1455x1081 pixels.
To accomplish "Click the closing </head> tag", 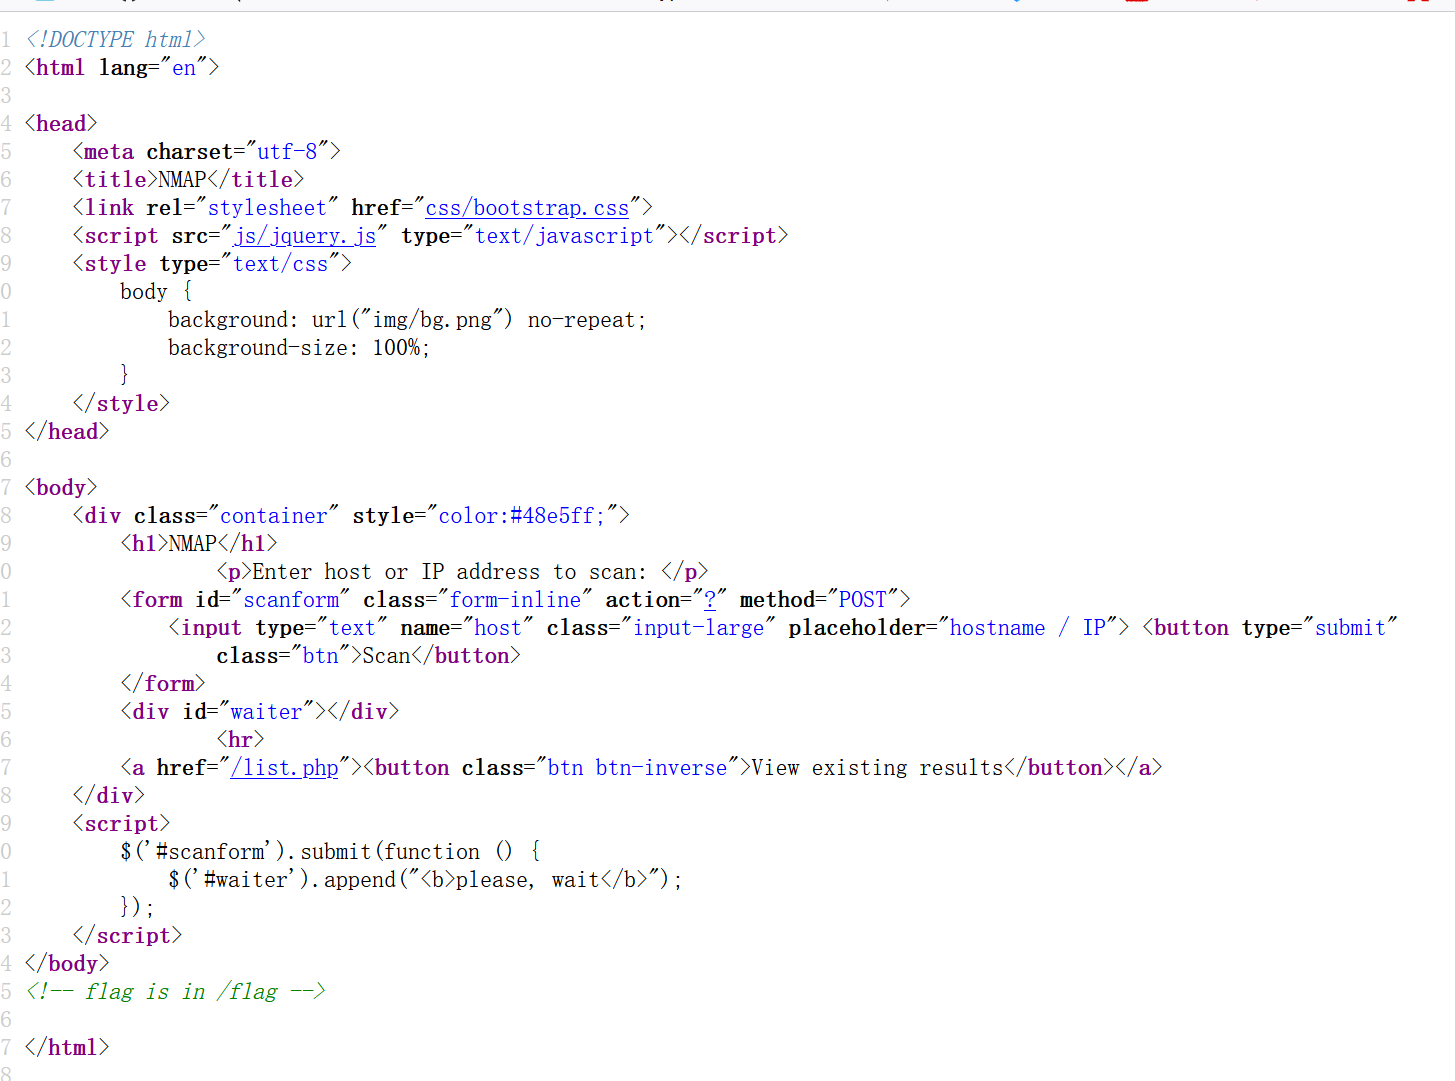I will (67, 432).
